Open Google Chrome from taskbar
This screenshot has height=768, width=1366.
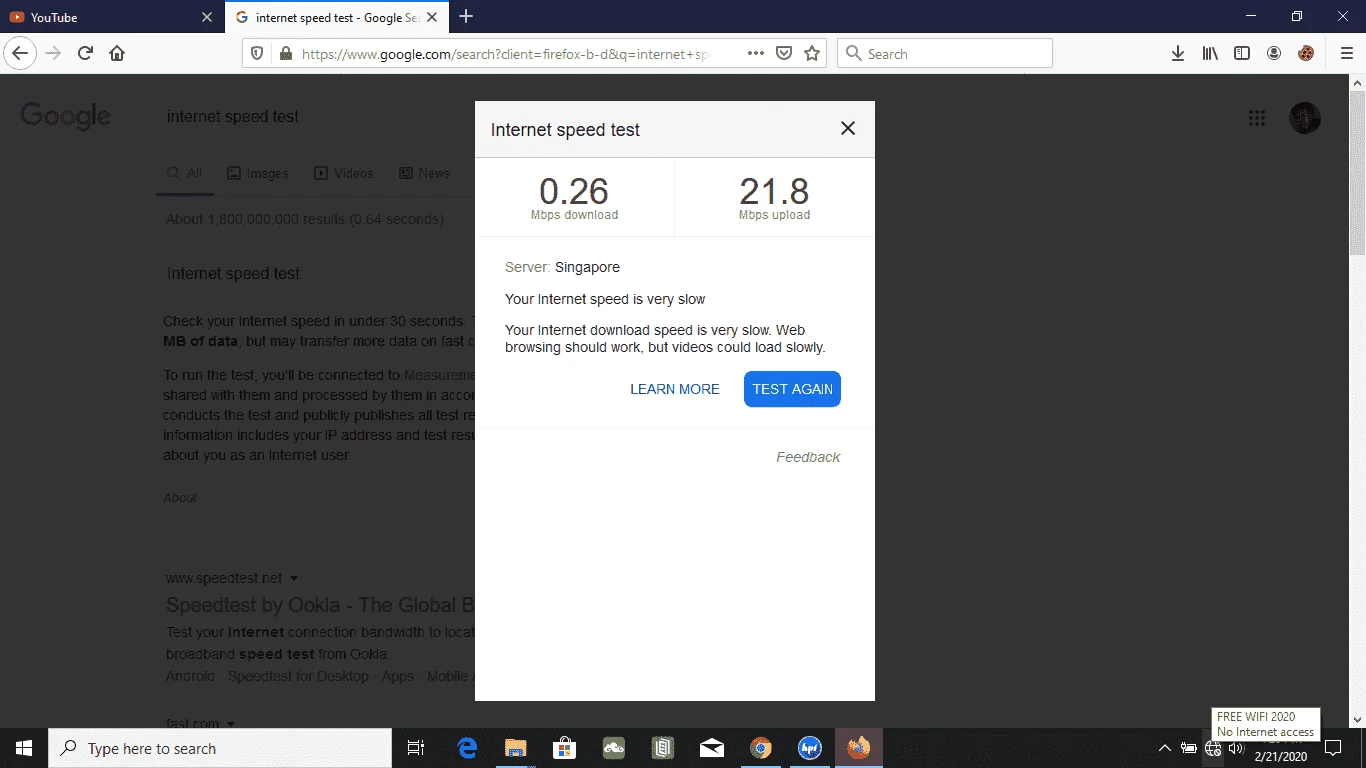tap(761, 748)
